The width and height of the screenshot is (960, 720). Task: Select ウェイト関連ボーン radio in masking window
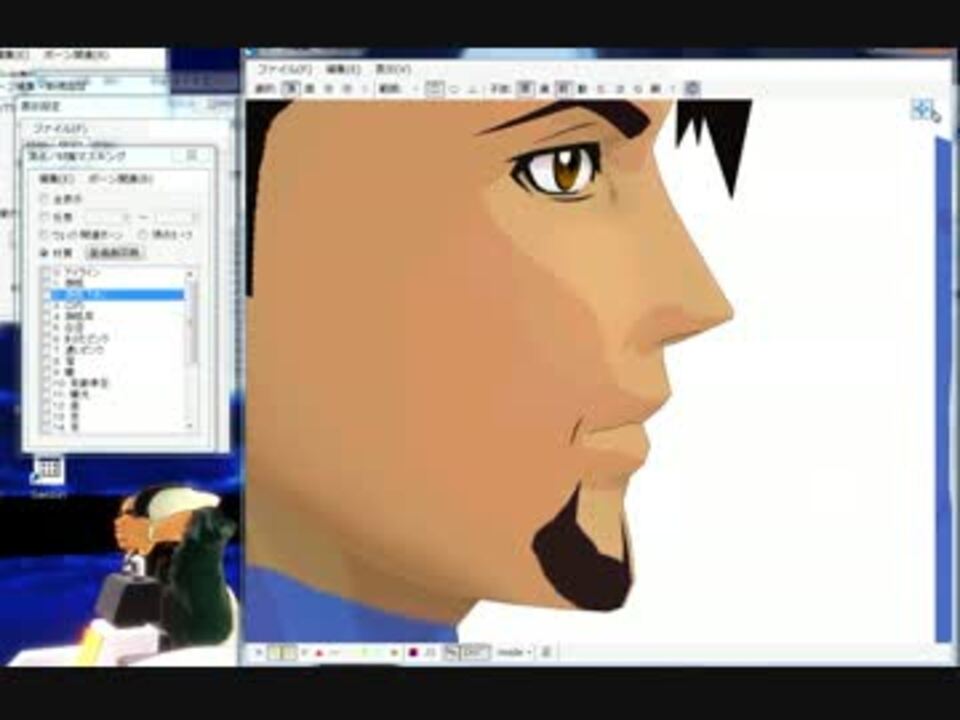tap(44, 235)
